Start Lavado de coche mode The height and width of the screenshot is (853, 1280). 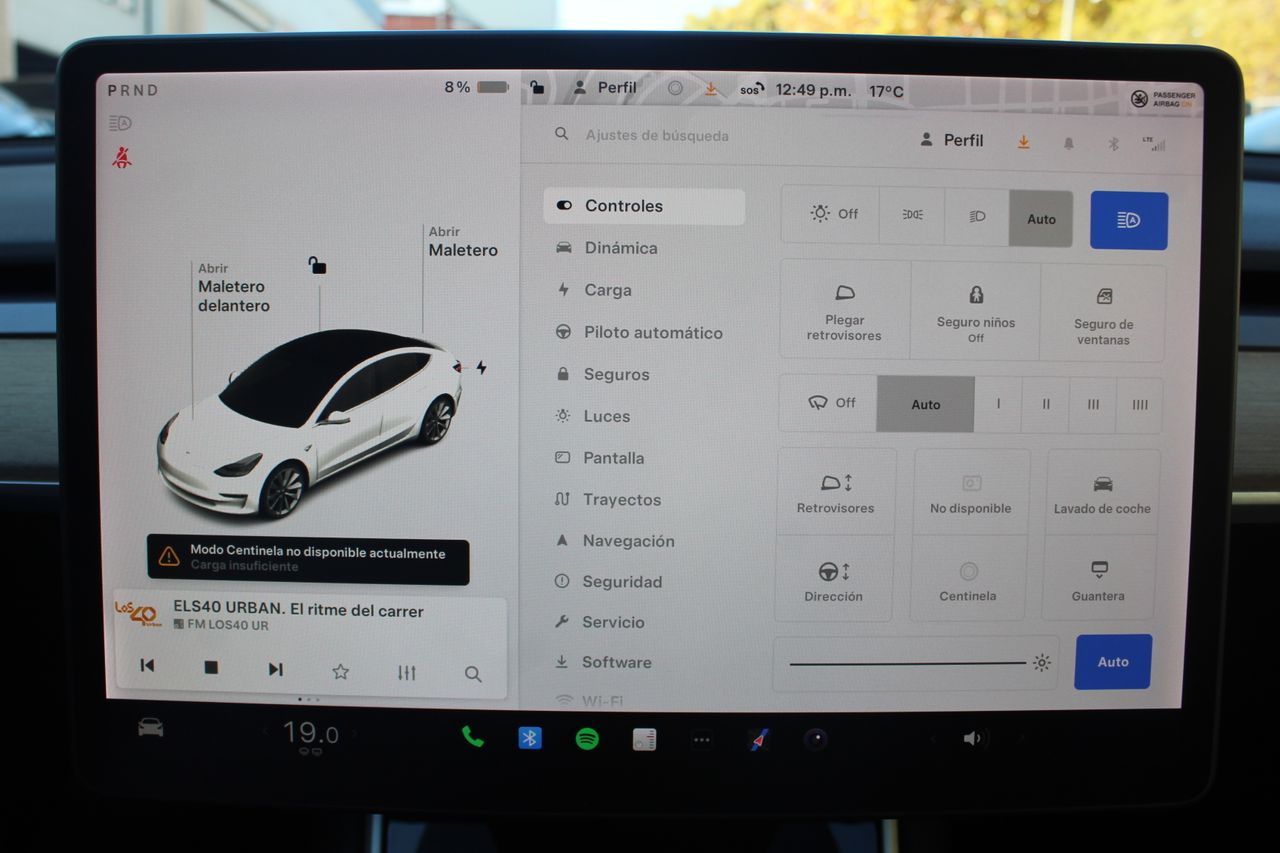coord(1102,492)
